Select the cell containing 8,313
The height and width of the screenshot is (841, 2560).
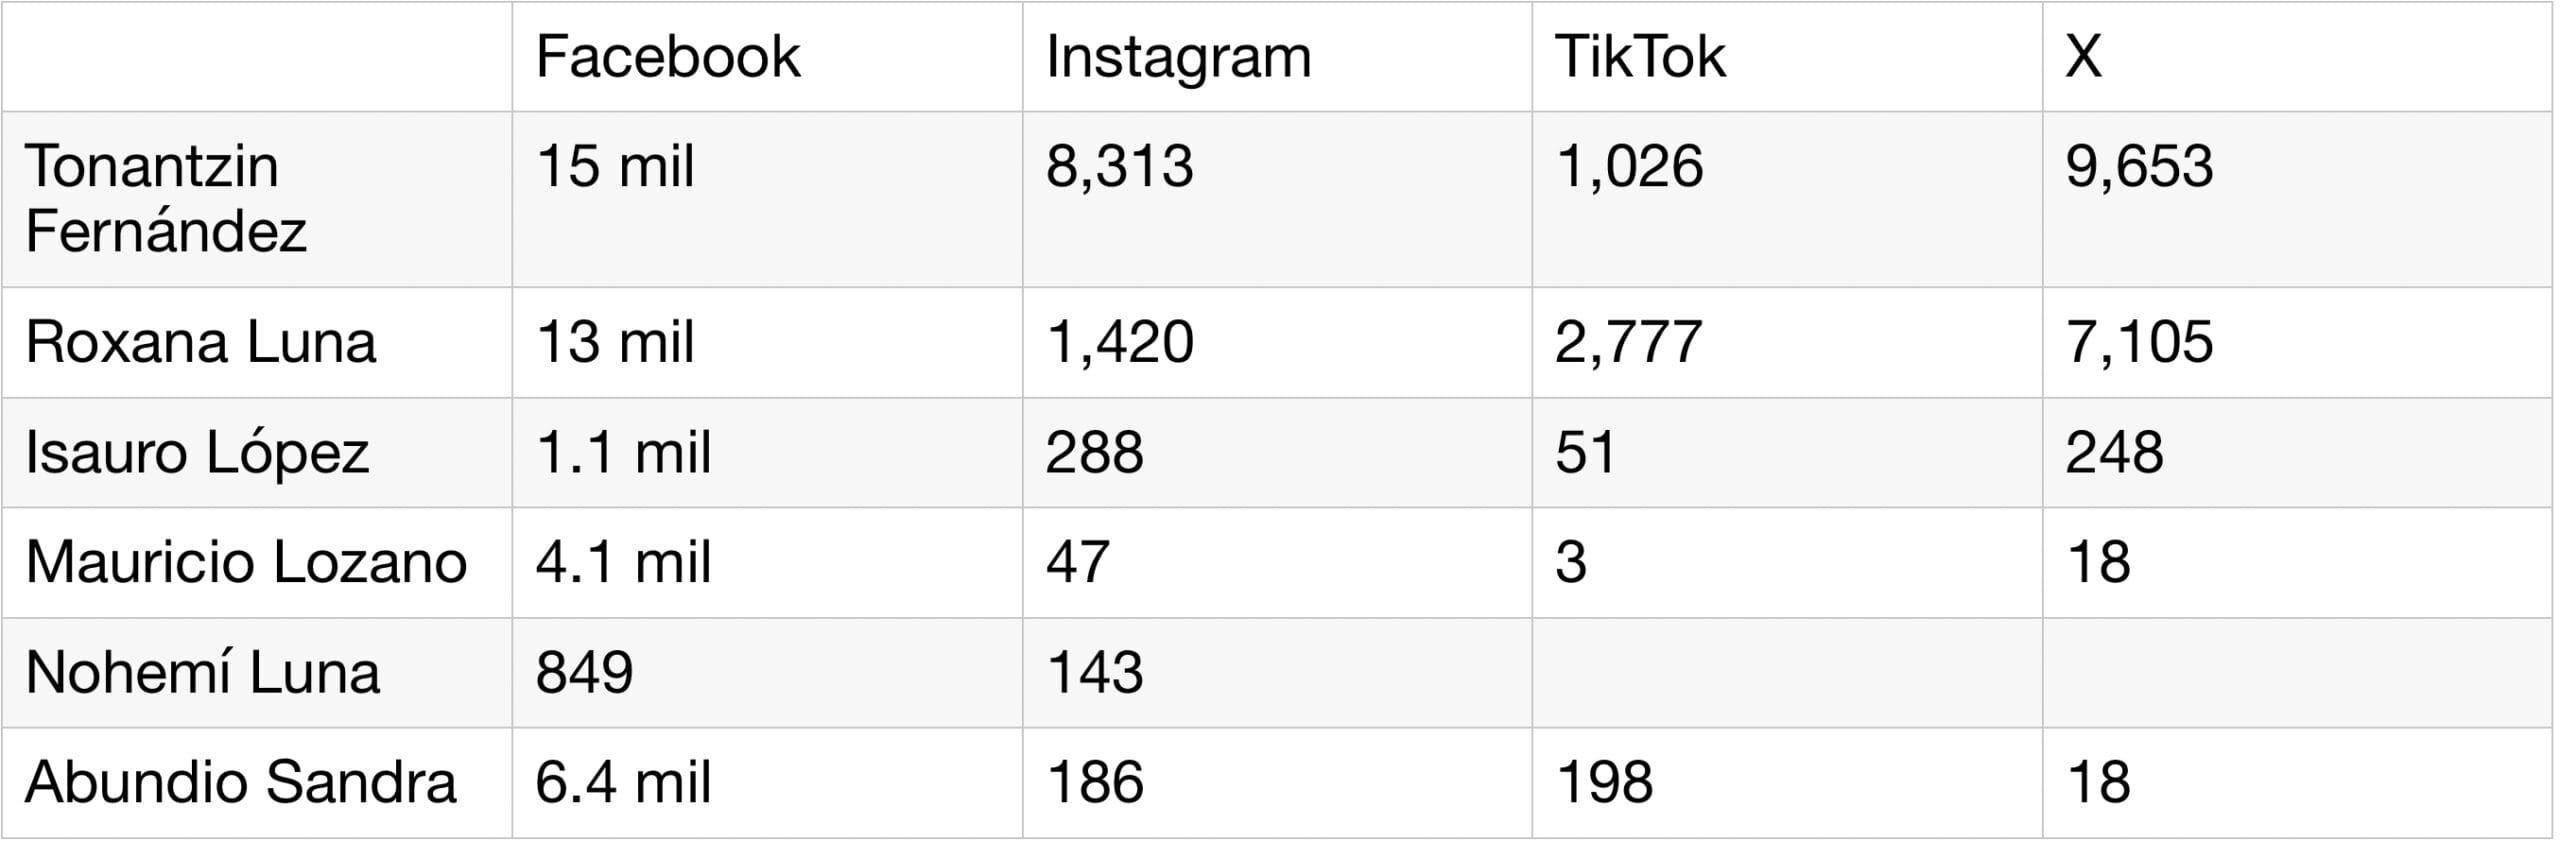point(1277,199)
